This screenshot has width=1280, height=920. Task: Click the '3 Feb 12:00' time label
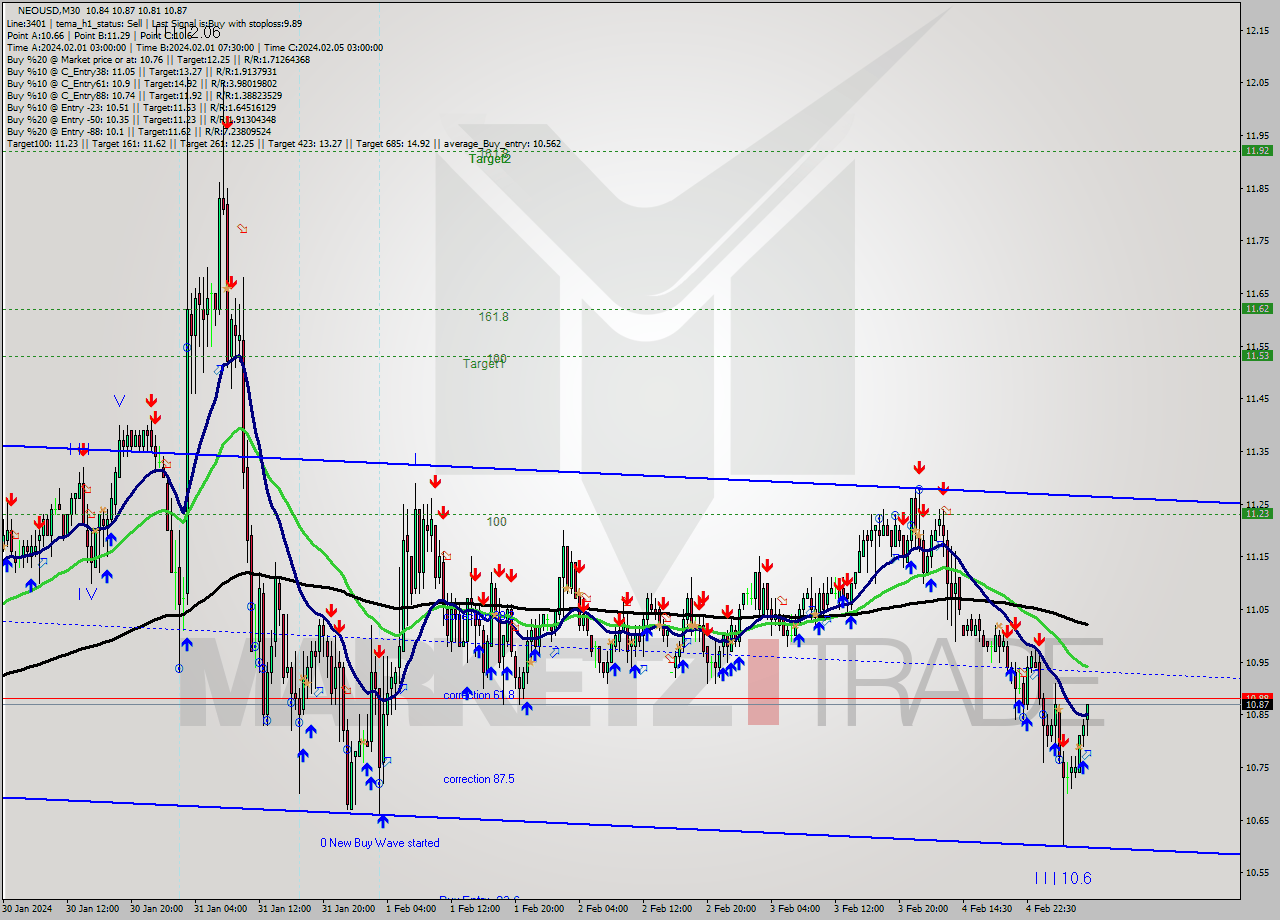[x=859, y=909]
